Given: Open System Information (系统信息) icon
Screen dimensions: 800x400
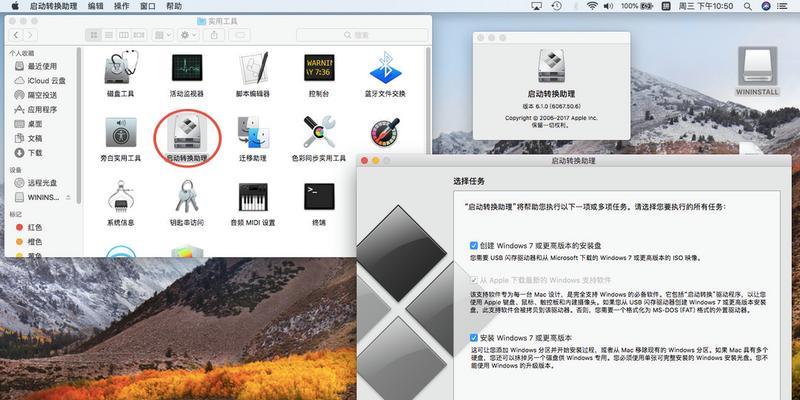Looking at the screenshot, I should [120, 196].
